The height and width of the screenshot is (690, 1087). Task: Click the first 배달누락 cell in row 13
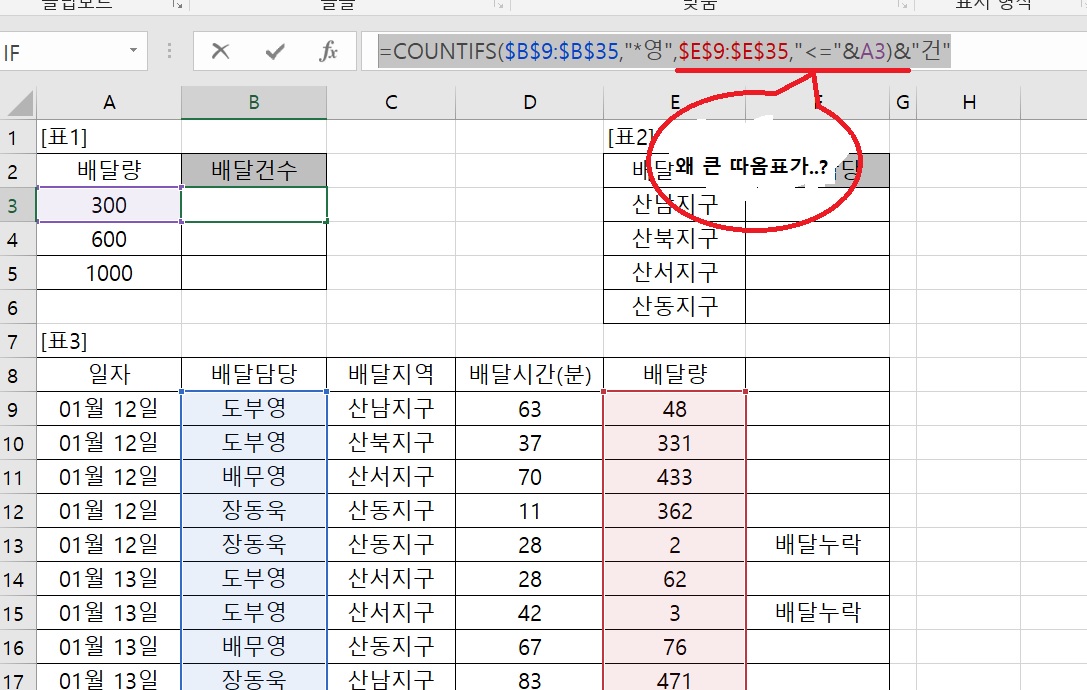817,545
